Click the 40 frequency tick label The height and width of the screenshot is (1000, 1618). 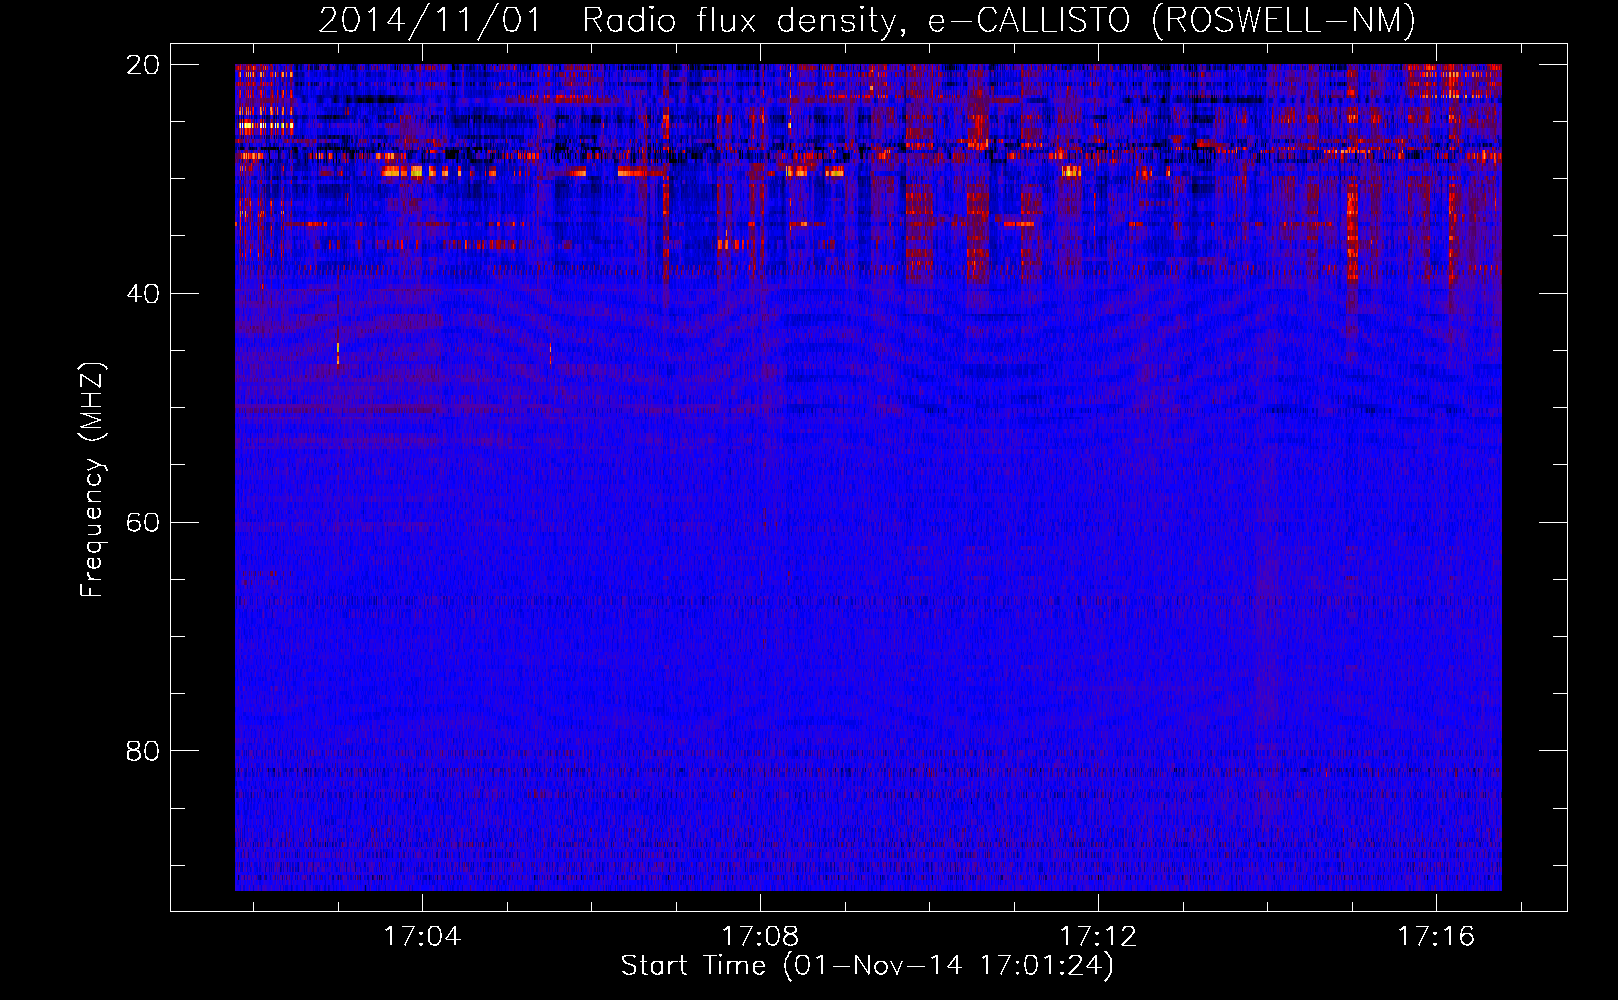tap(143, 294)
